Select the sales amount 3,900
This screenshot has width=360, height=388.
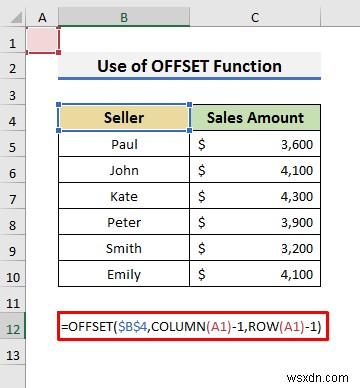(255, 222)
